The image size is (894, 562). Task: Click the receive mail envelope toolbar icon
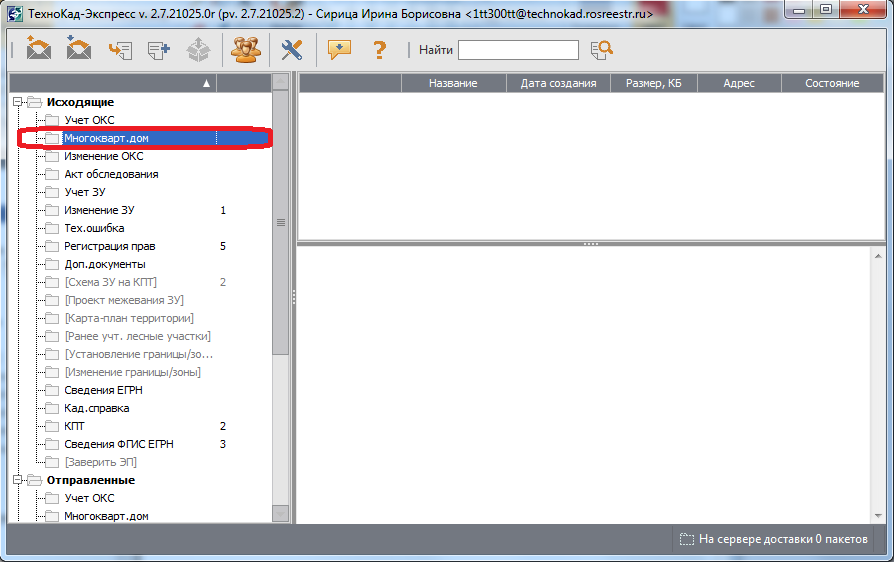(79, 49)
